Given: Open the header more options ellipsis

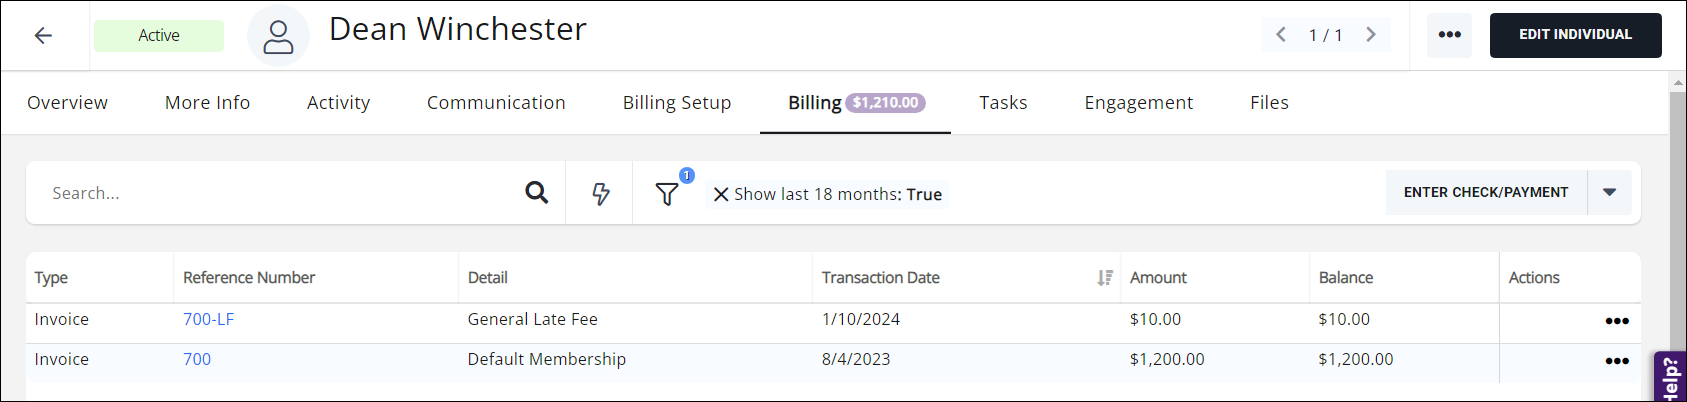Looking at the screenshot, I should [x=1449, y=35].
